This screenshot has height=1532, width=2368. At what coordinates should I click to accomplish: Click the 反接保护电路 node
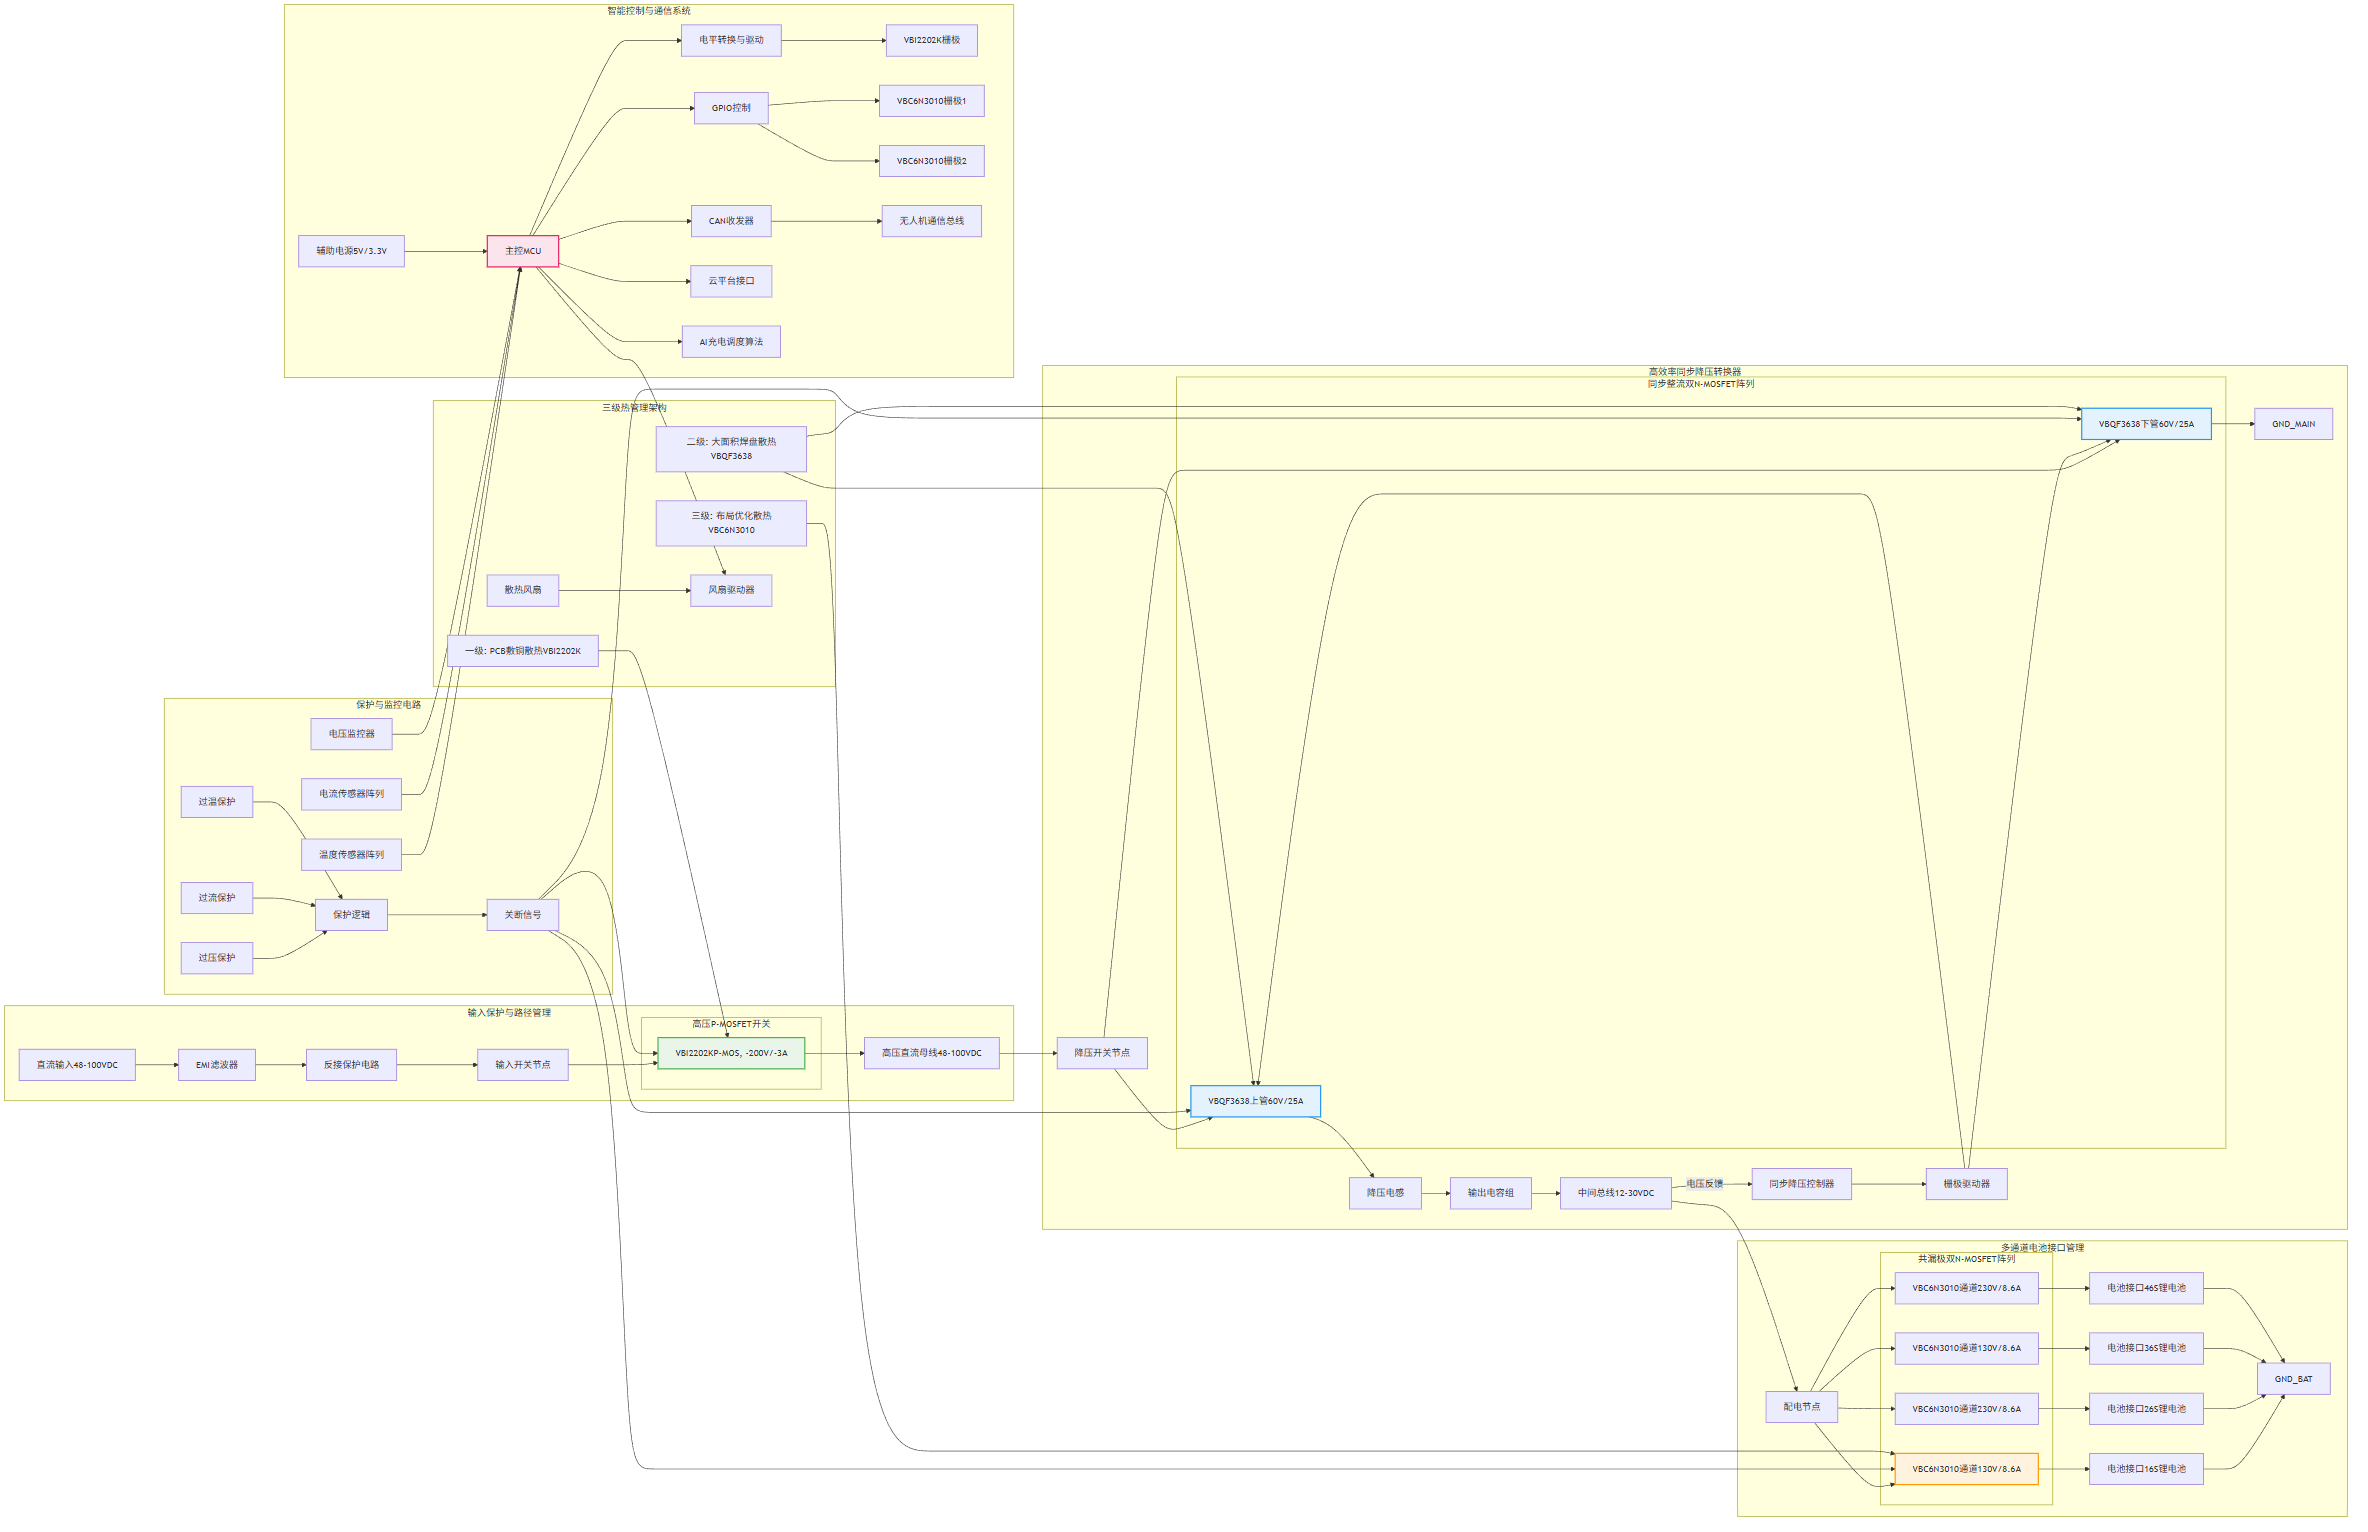(351, 1065)
